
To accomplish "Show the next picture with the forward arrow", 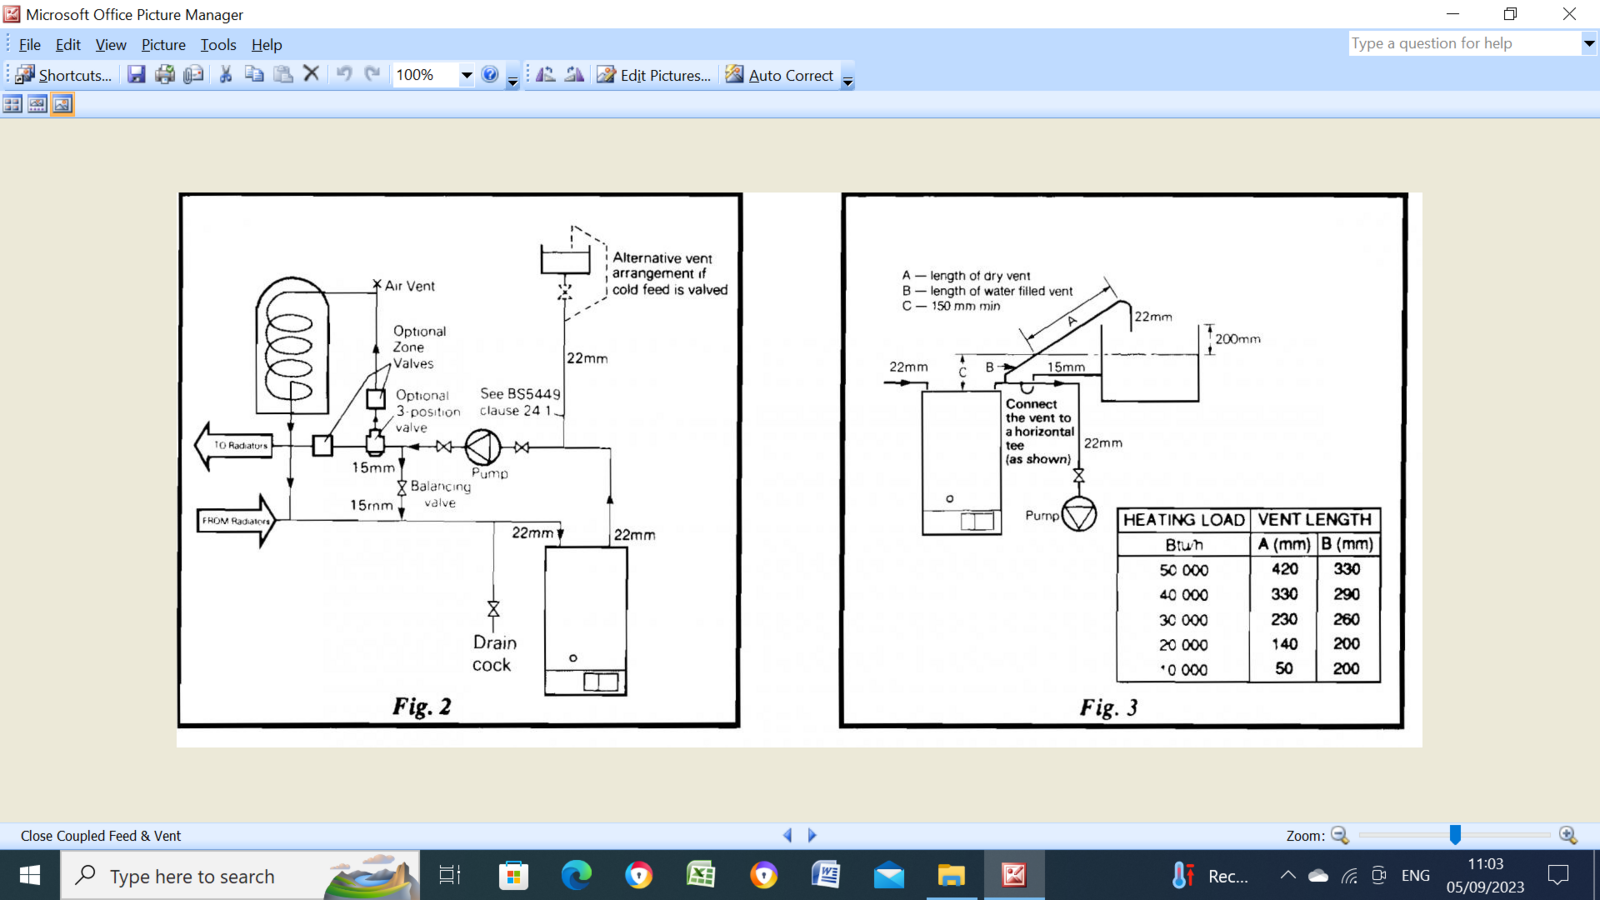I will coord(812,834).
